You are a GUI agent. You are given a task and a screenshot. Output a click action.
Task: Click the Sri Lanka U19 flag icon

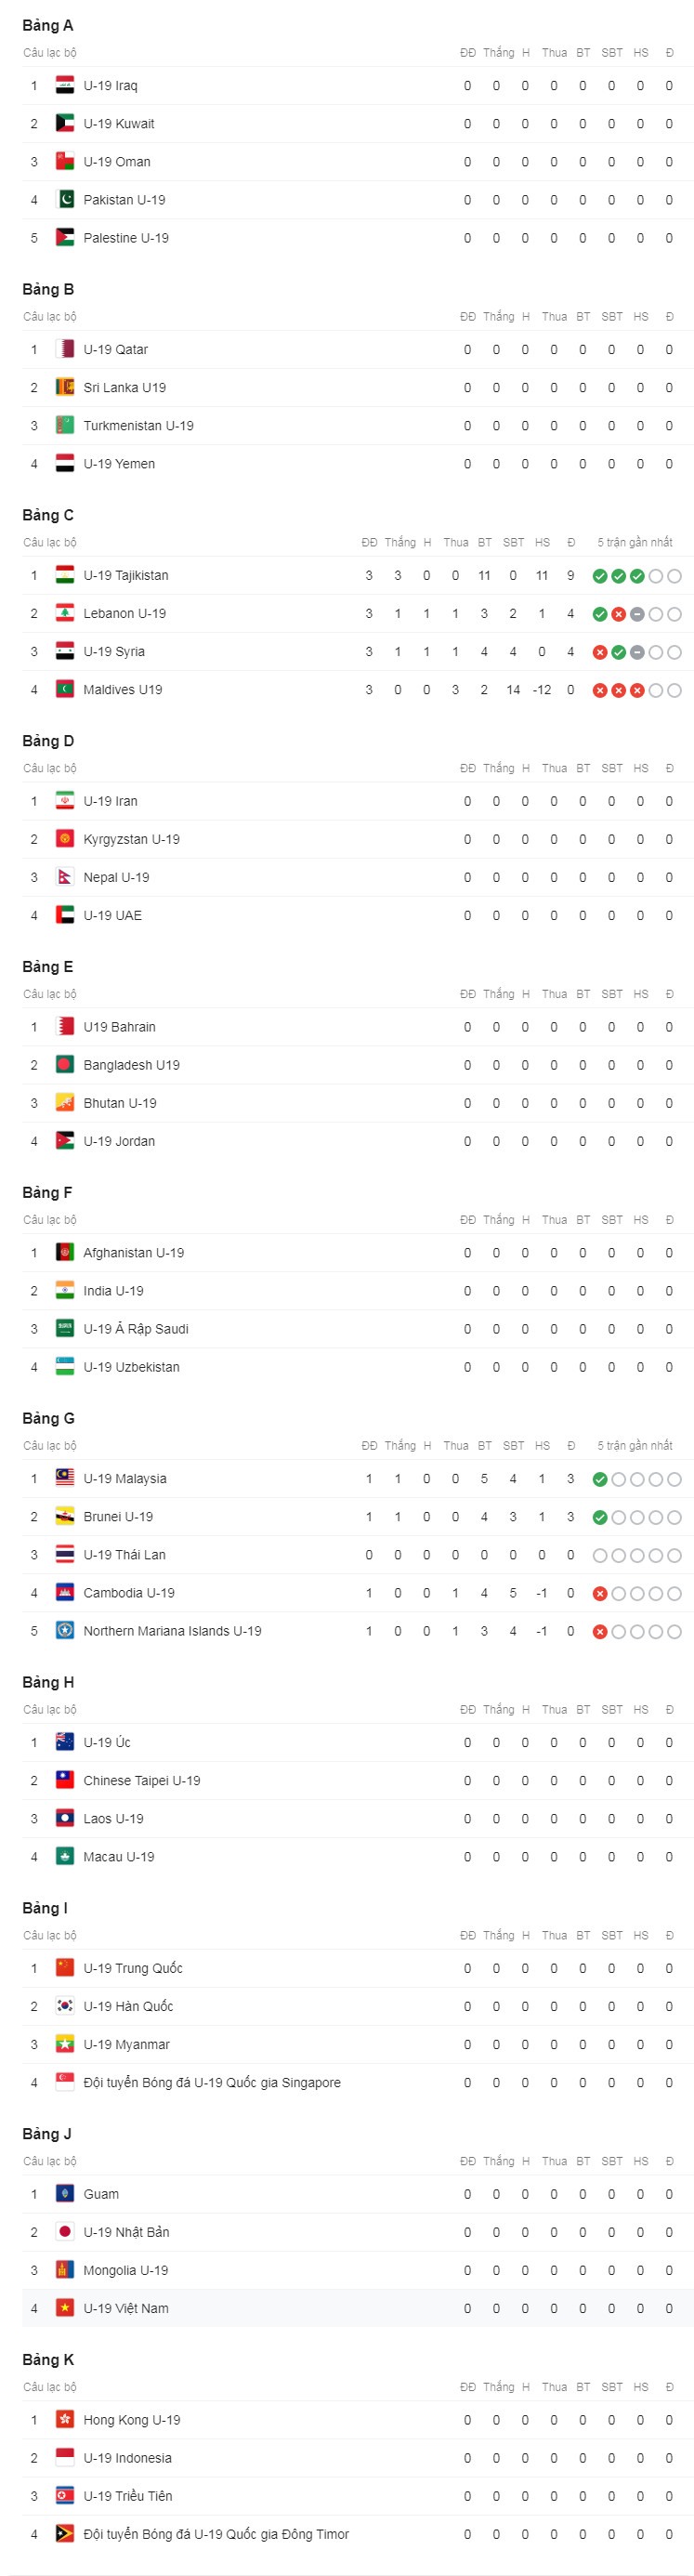(x=65, y=387)
